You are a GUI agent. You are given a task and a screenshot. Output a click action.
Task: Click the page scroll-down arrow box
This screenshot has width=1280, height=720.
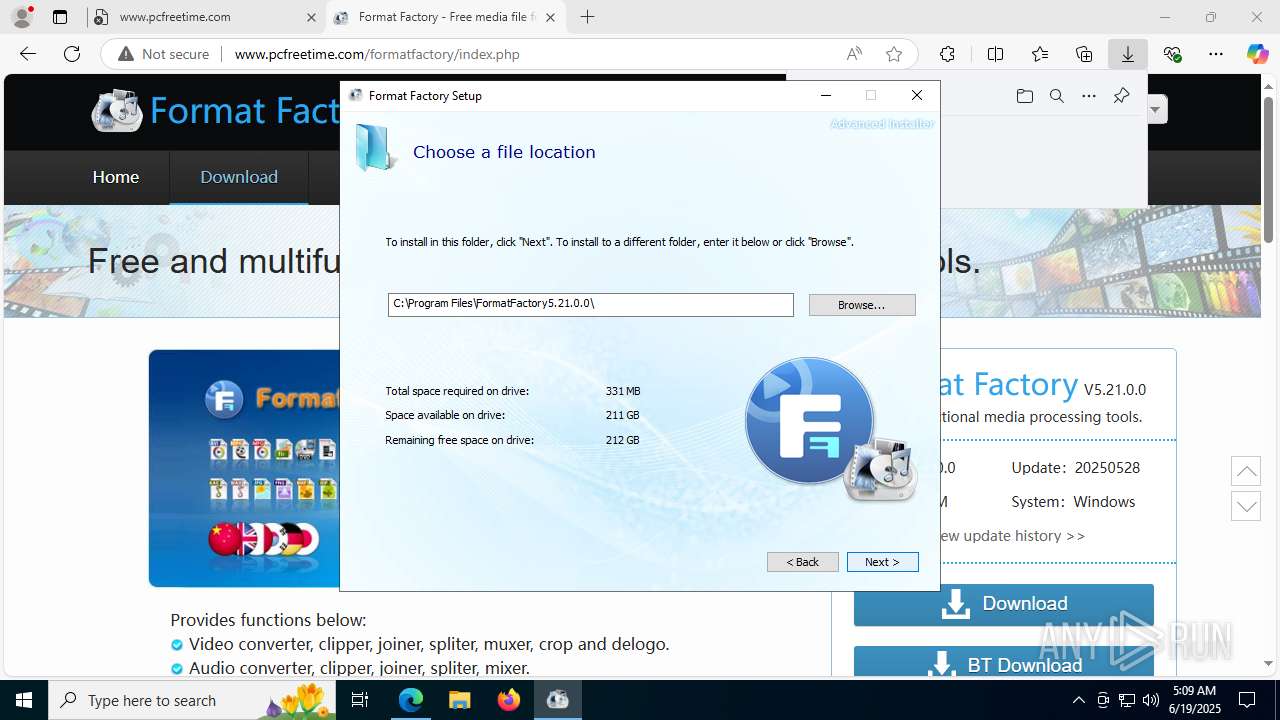coord(1246,505)
